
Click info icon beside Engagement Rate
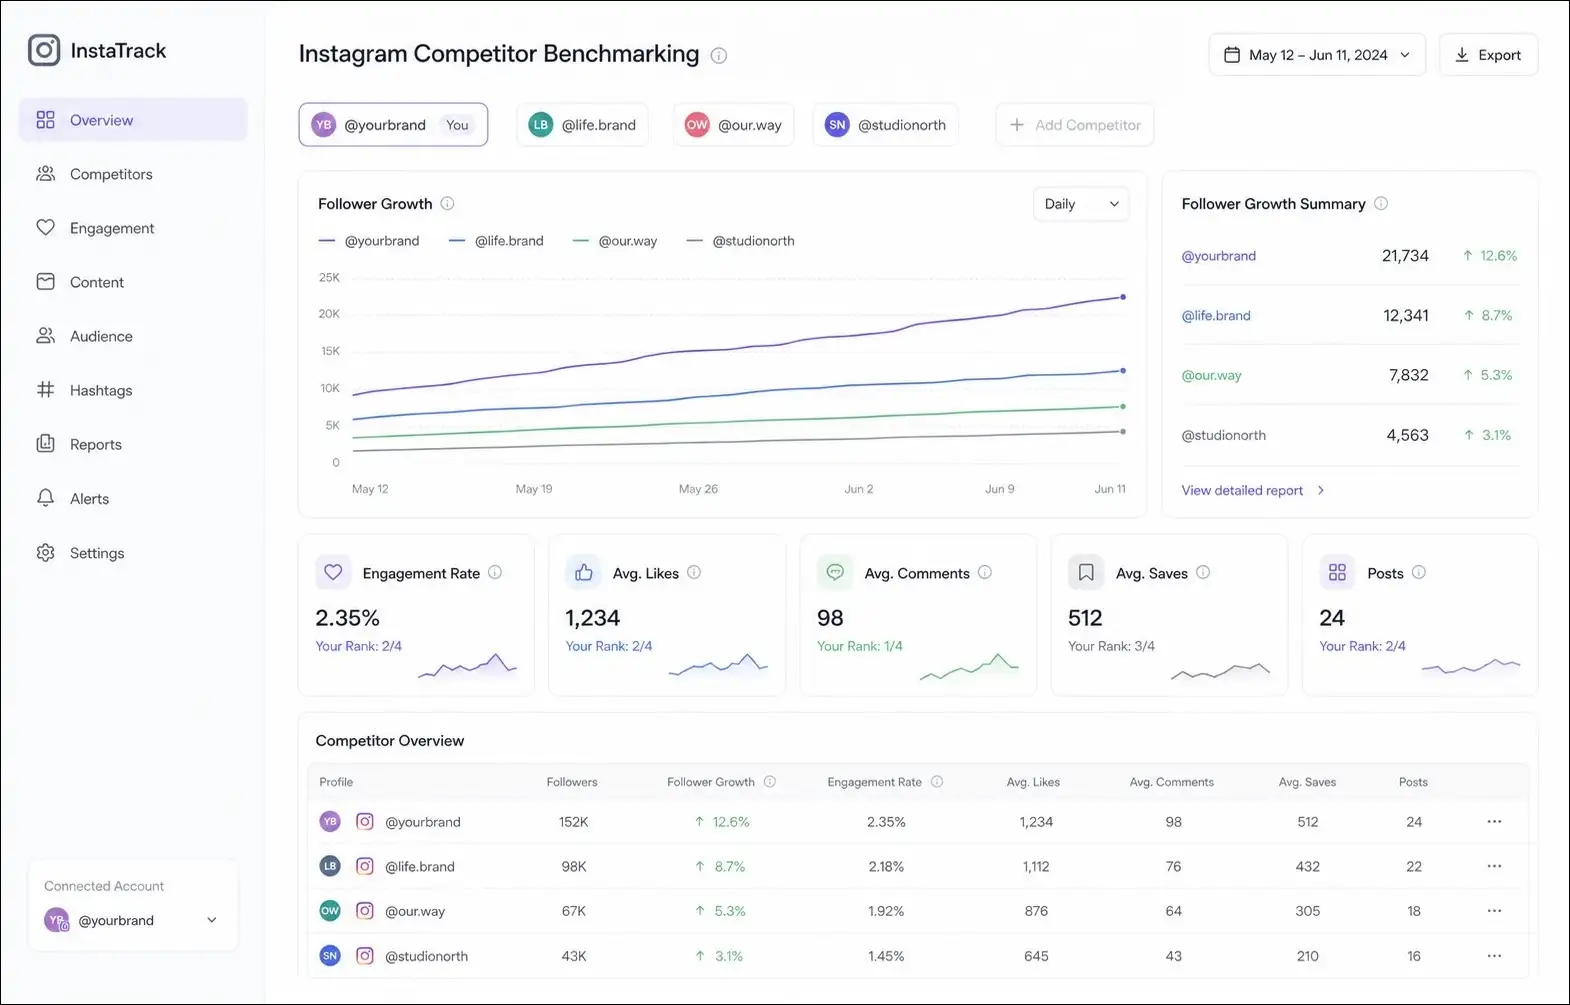(495, 573)
